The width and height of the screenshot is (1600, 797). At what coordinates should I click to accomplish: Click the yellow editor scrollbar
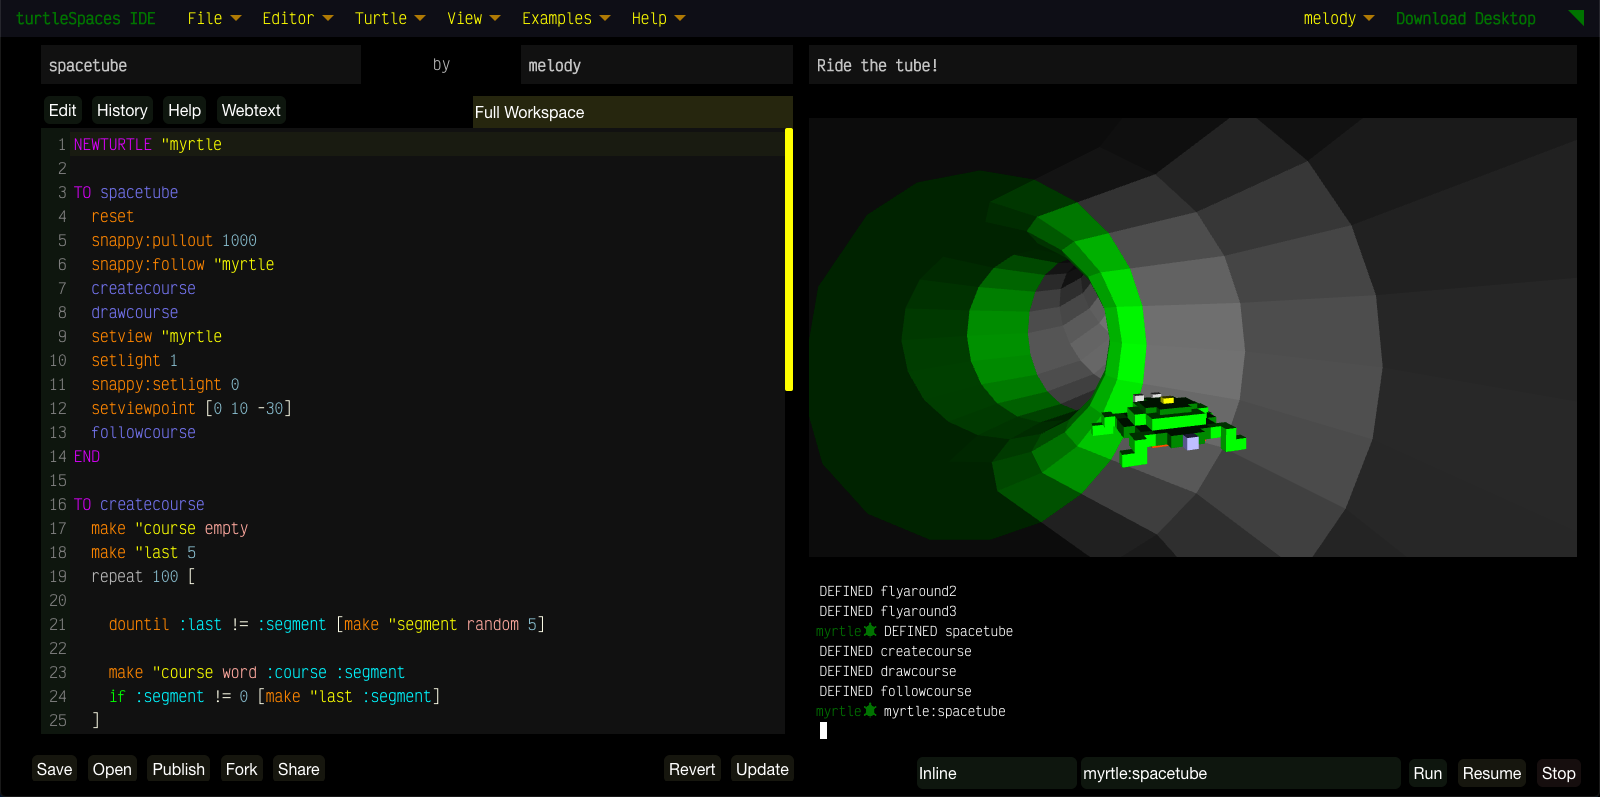point(789,260)
